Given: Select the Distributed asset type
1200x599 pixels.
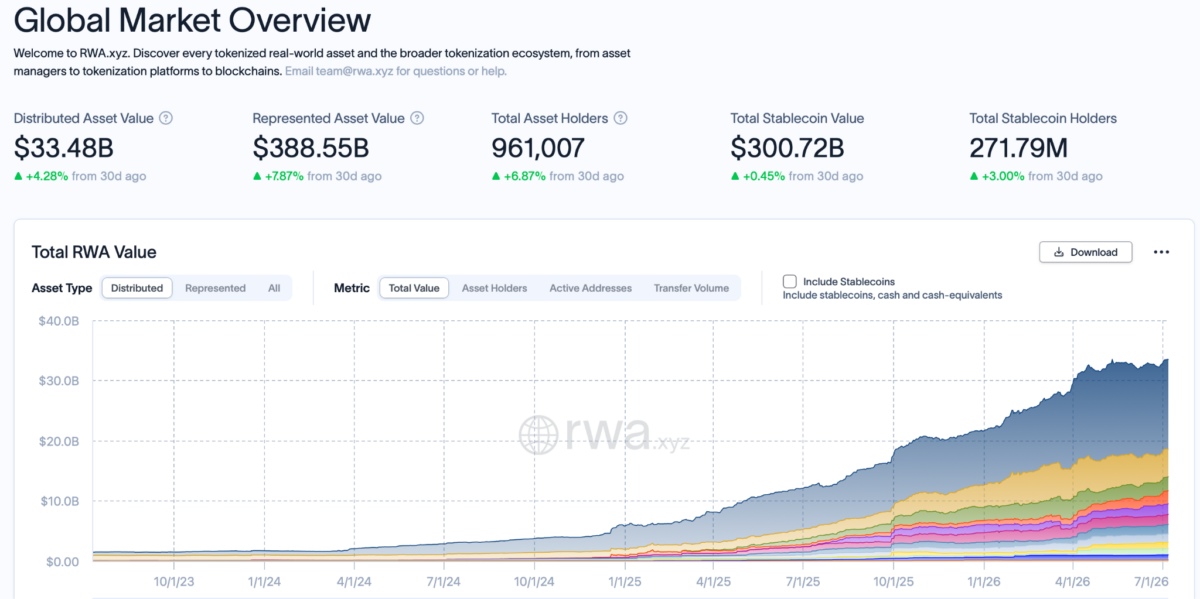Looking at the screenshot, I should 137,288.
